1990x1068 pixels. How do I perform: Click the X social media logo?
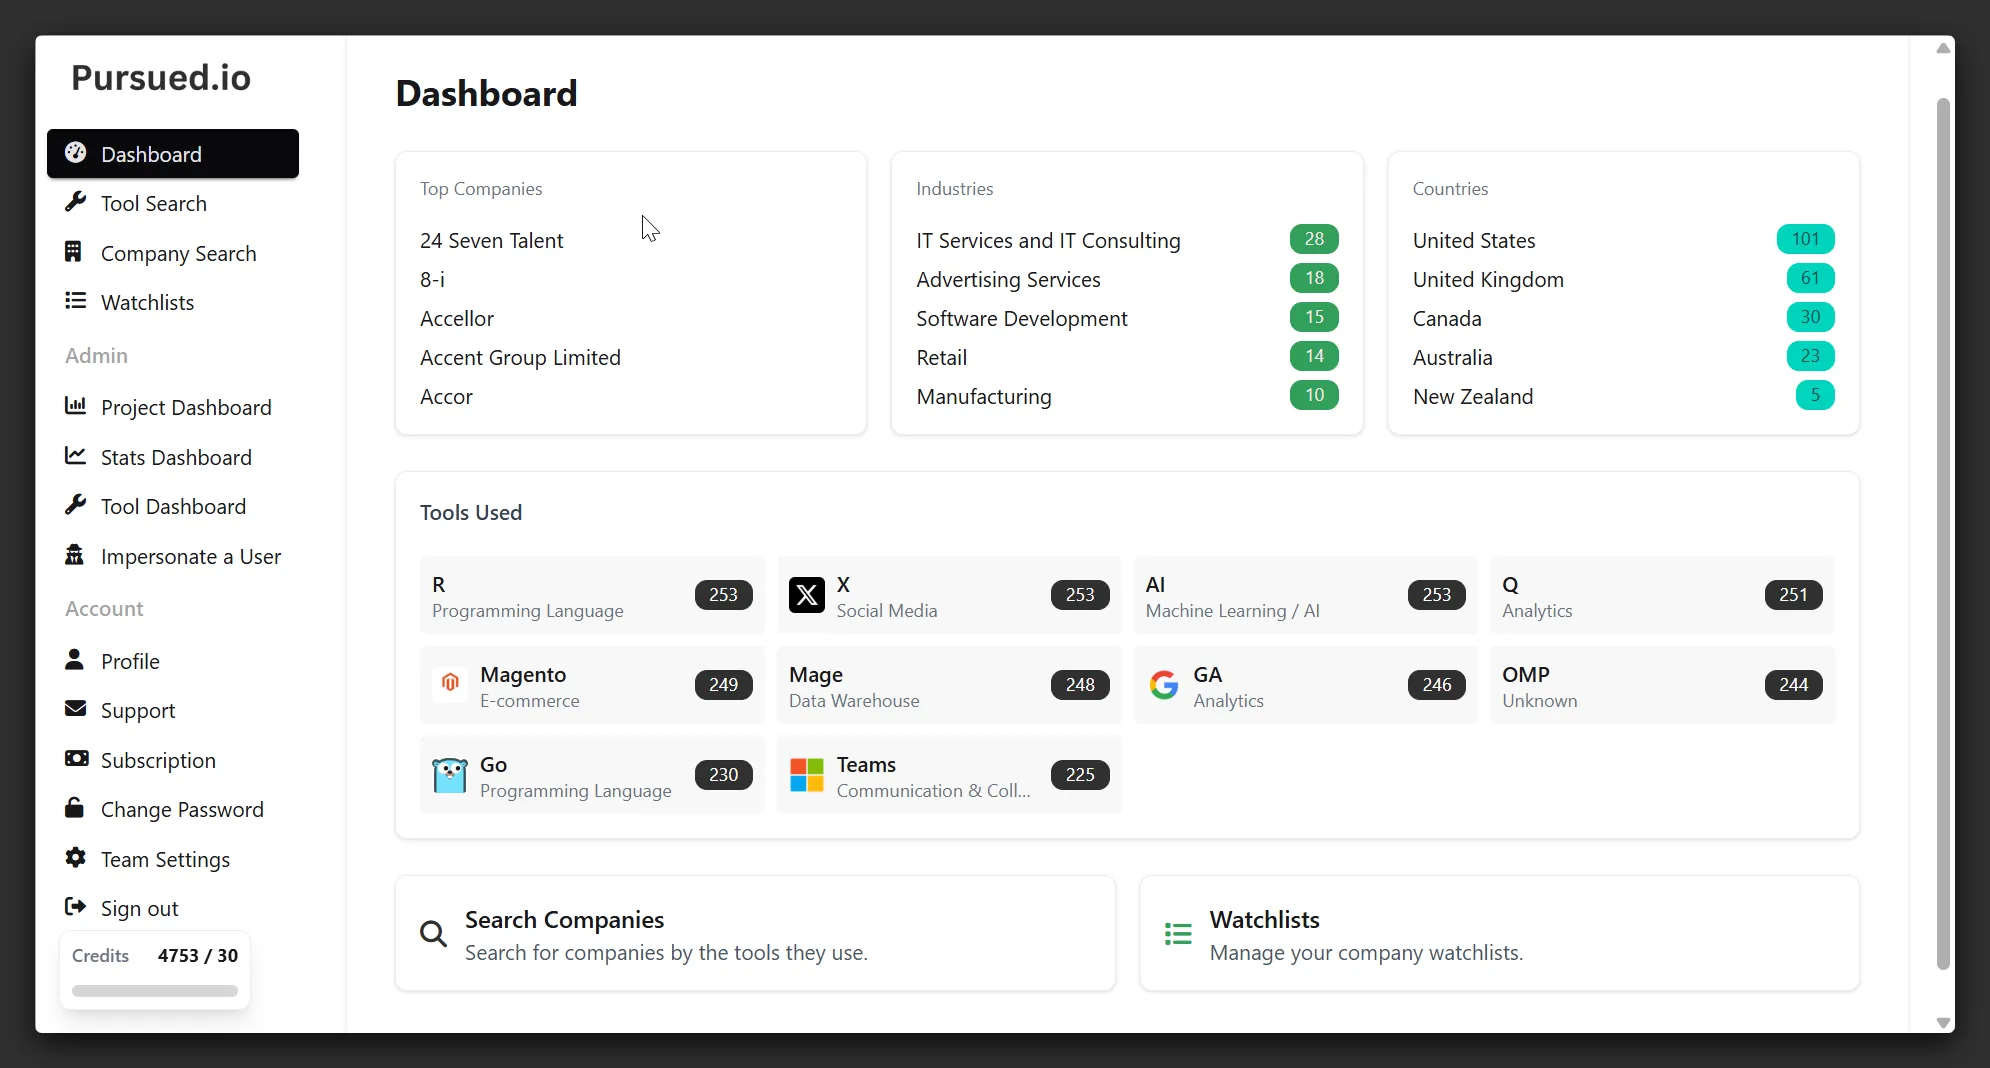[x=806, y=595]
